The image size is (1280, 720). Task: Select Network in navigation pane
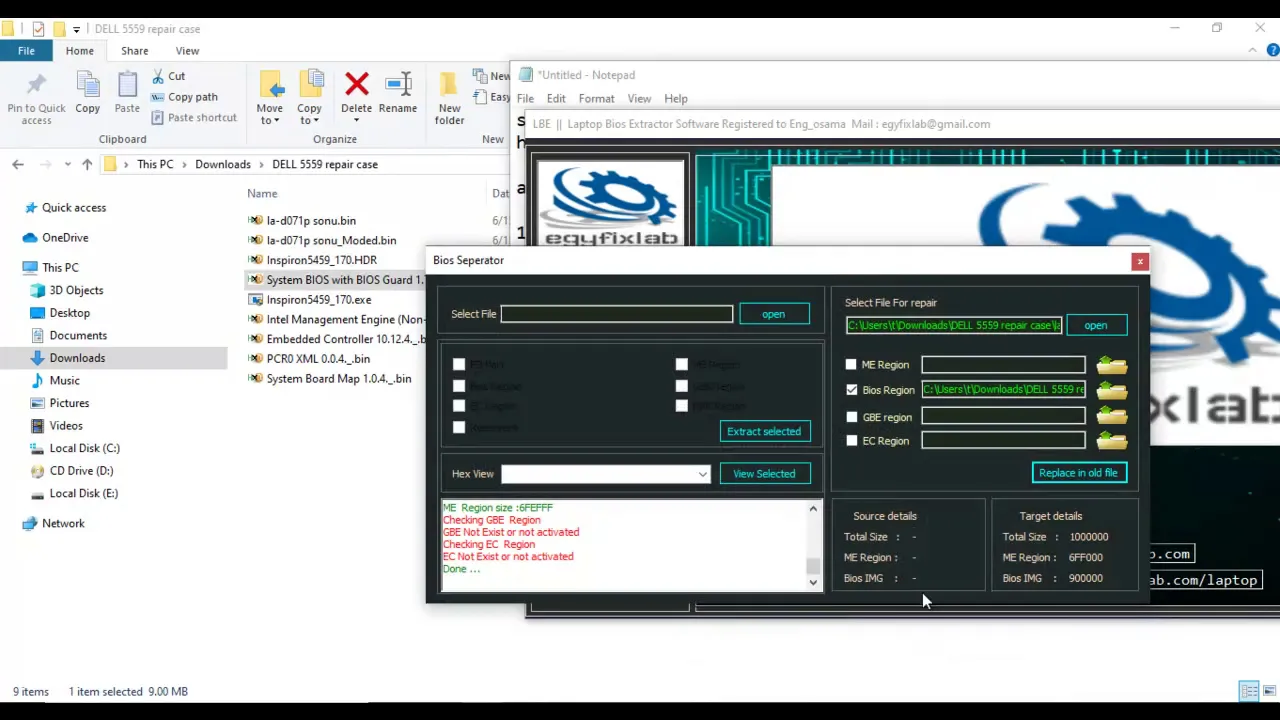63,523
